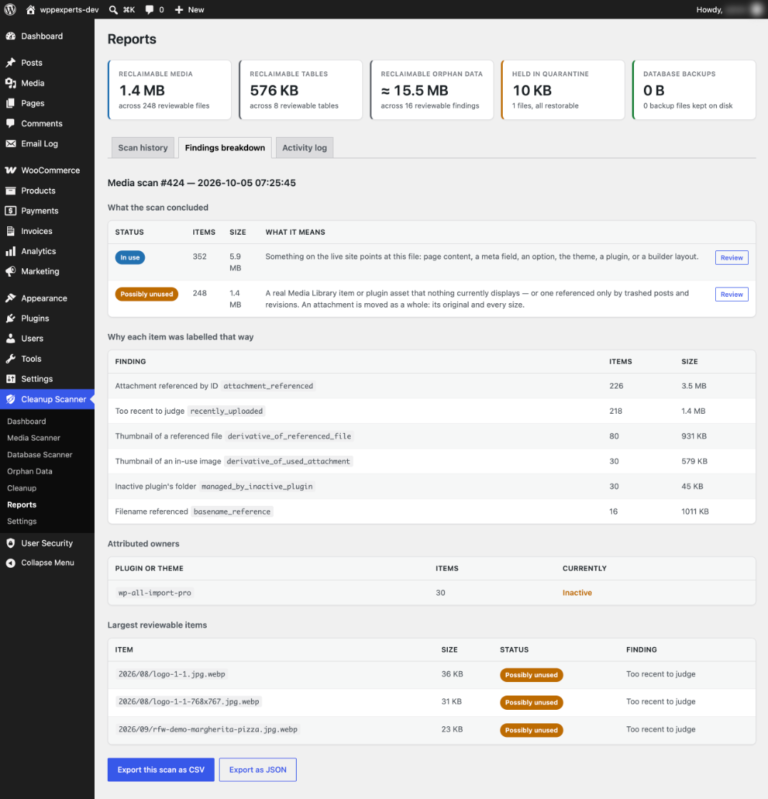The width and height of the screenshot is (768, 799).
Task: Click the WordPress logo icon in admin bar
Action: 10,10
